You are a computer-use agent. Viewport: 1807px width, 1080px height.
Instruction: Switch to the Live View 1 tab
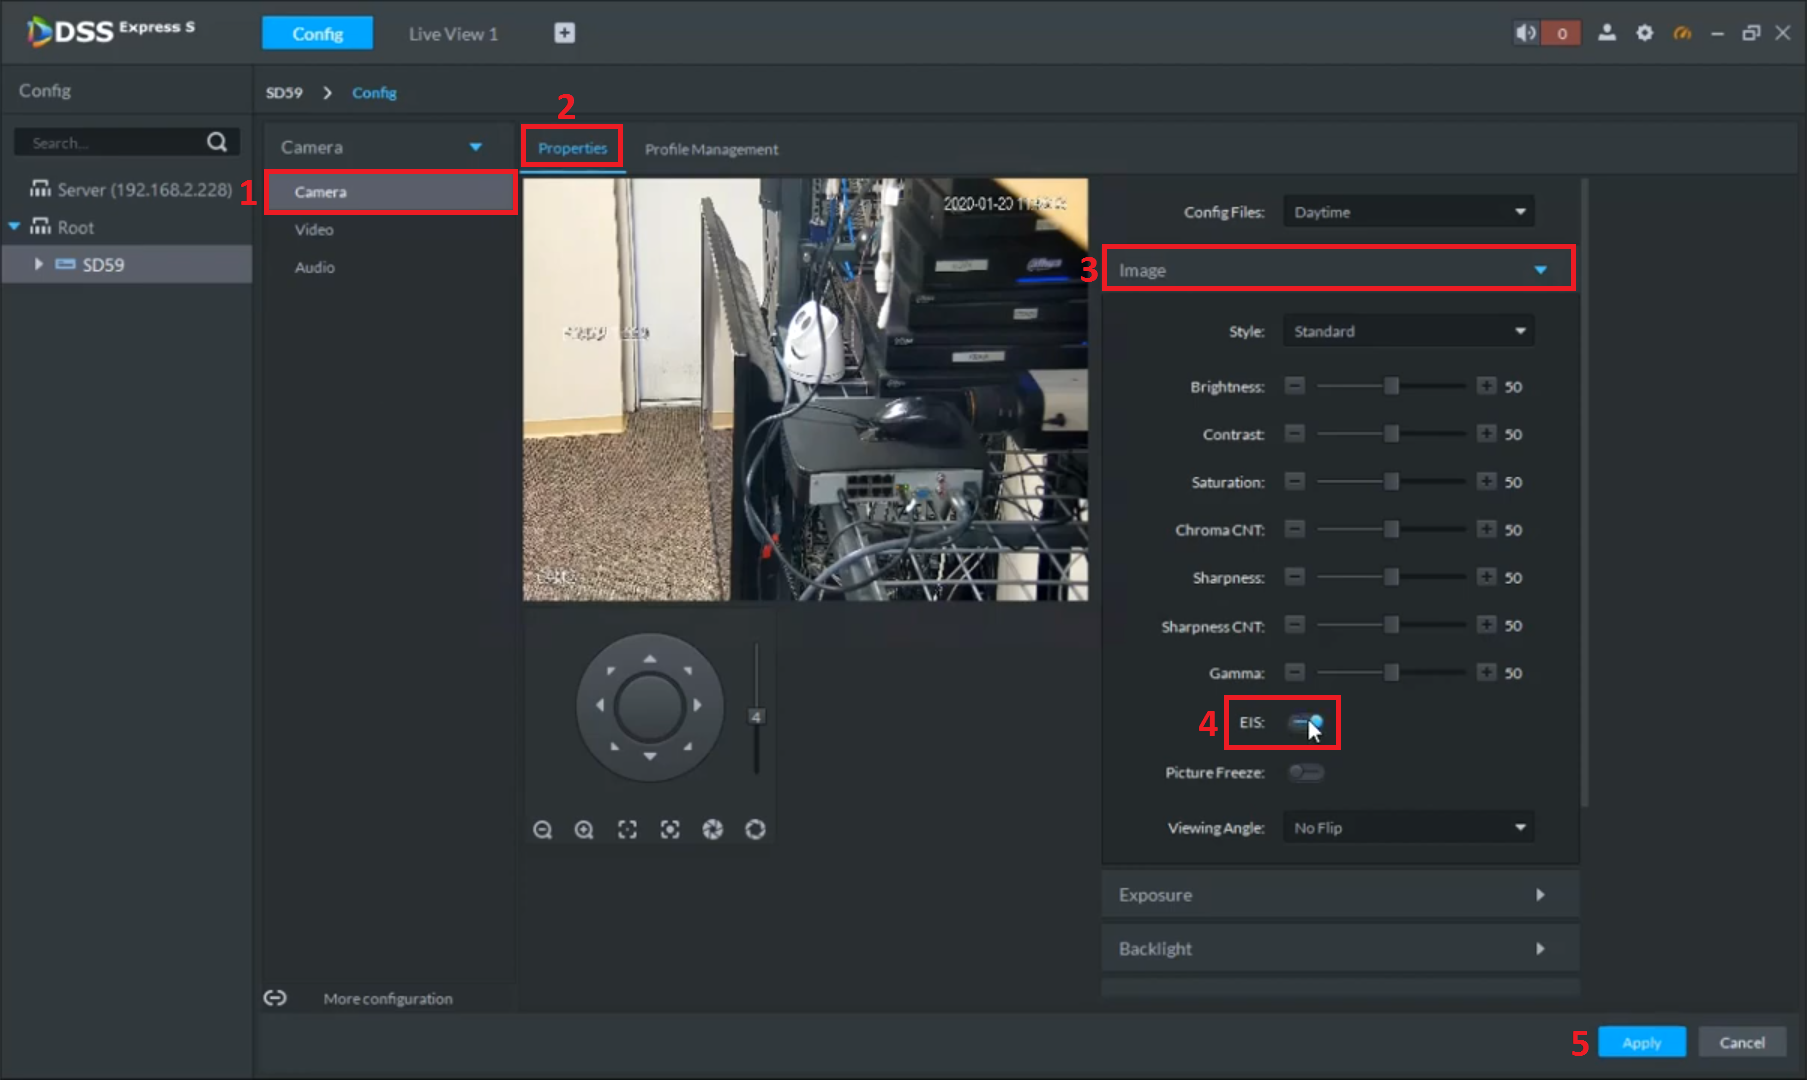coord(452,34)
